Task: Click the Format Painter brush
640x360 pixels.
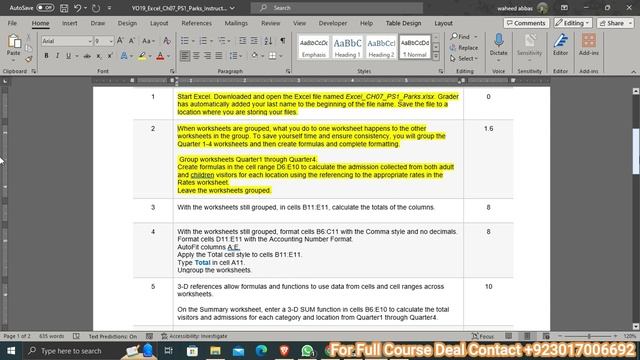Action: (29, 59)
